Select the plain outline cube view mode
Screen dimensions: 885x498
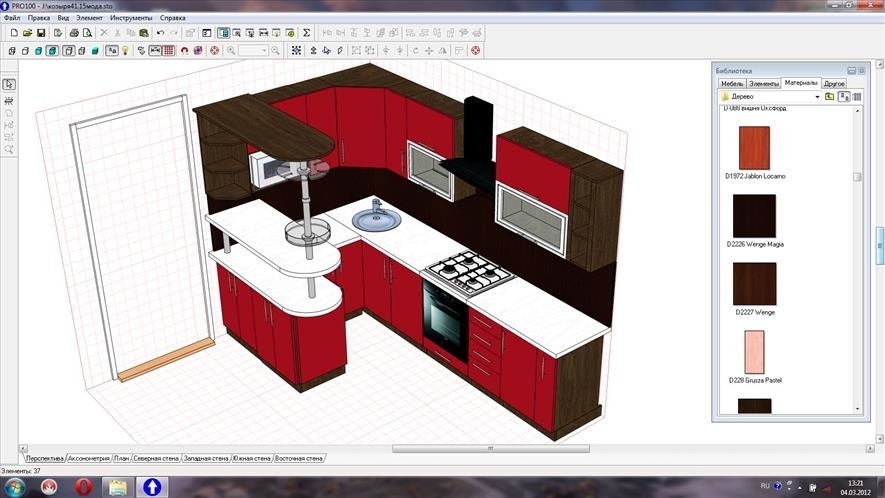25,51
